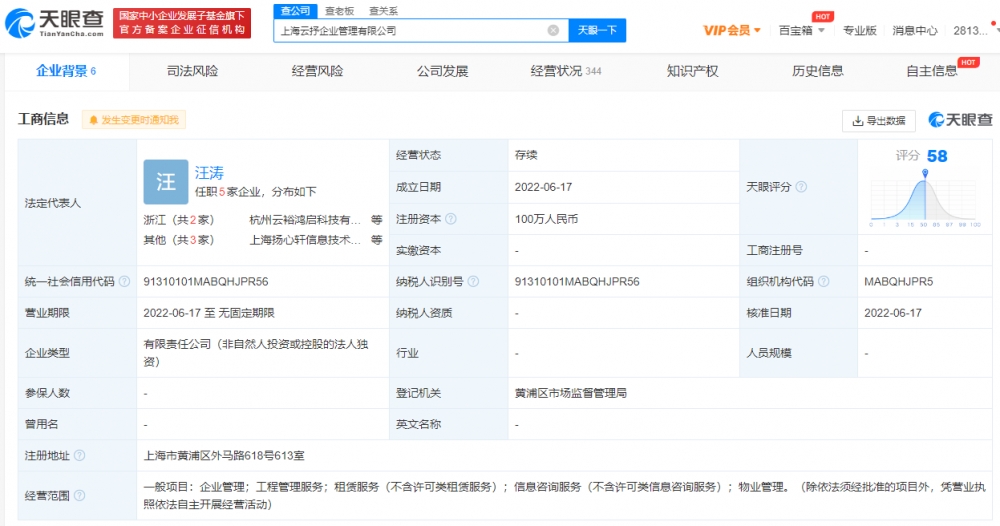Click 成立日期 value 2022-06-17

pos(543,187)
